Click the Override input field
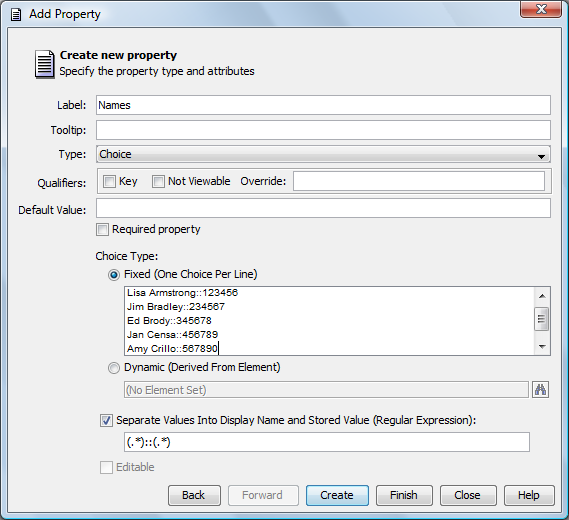Screen dimensions: 569x520 pos(419,181)
